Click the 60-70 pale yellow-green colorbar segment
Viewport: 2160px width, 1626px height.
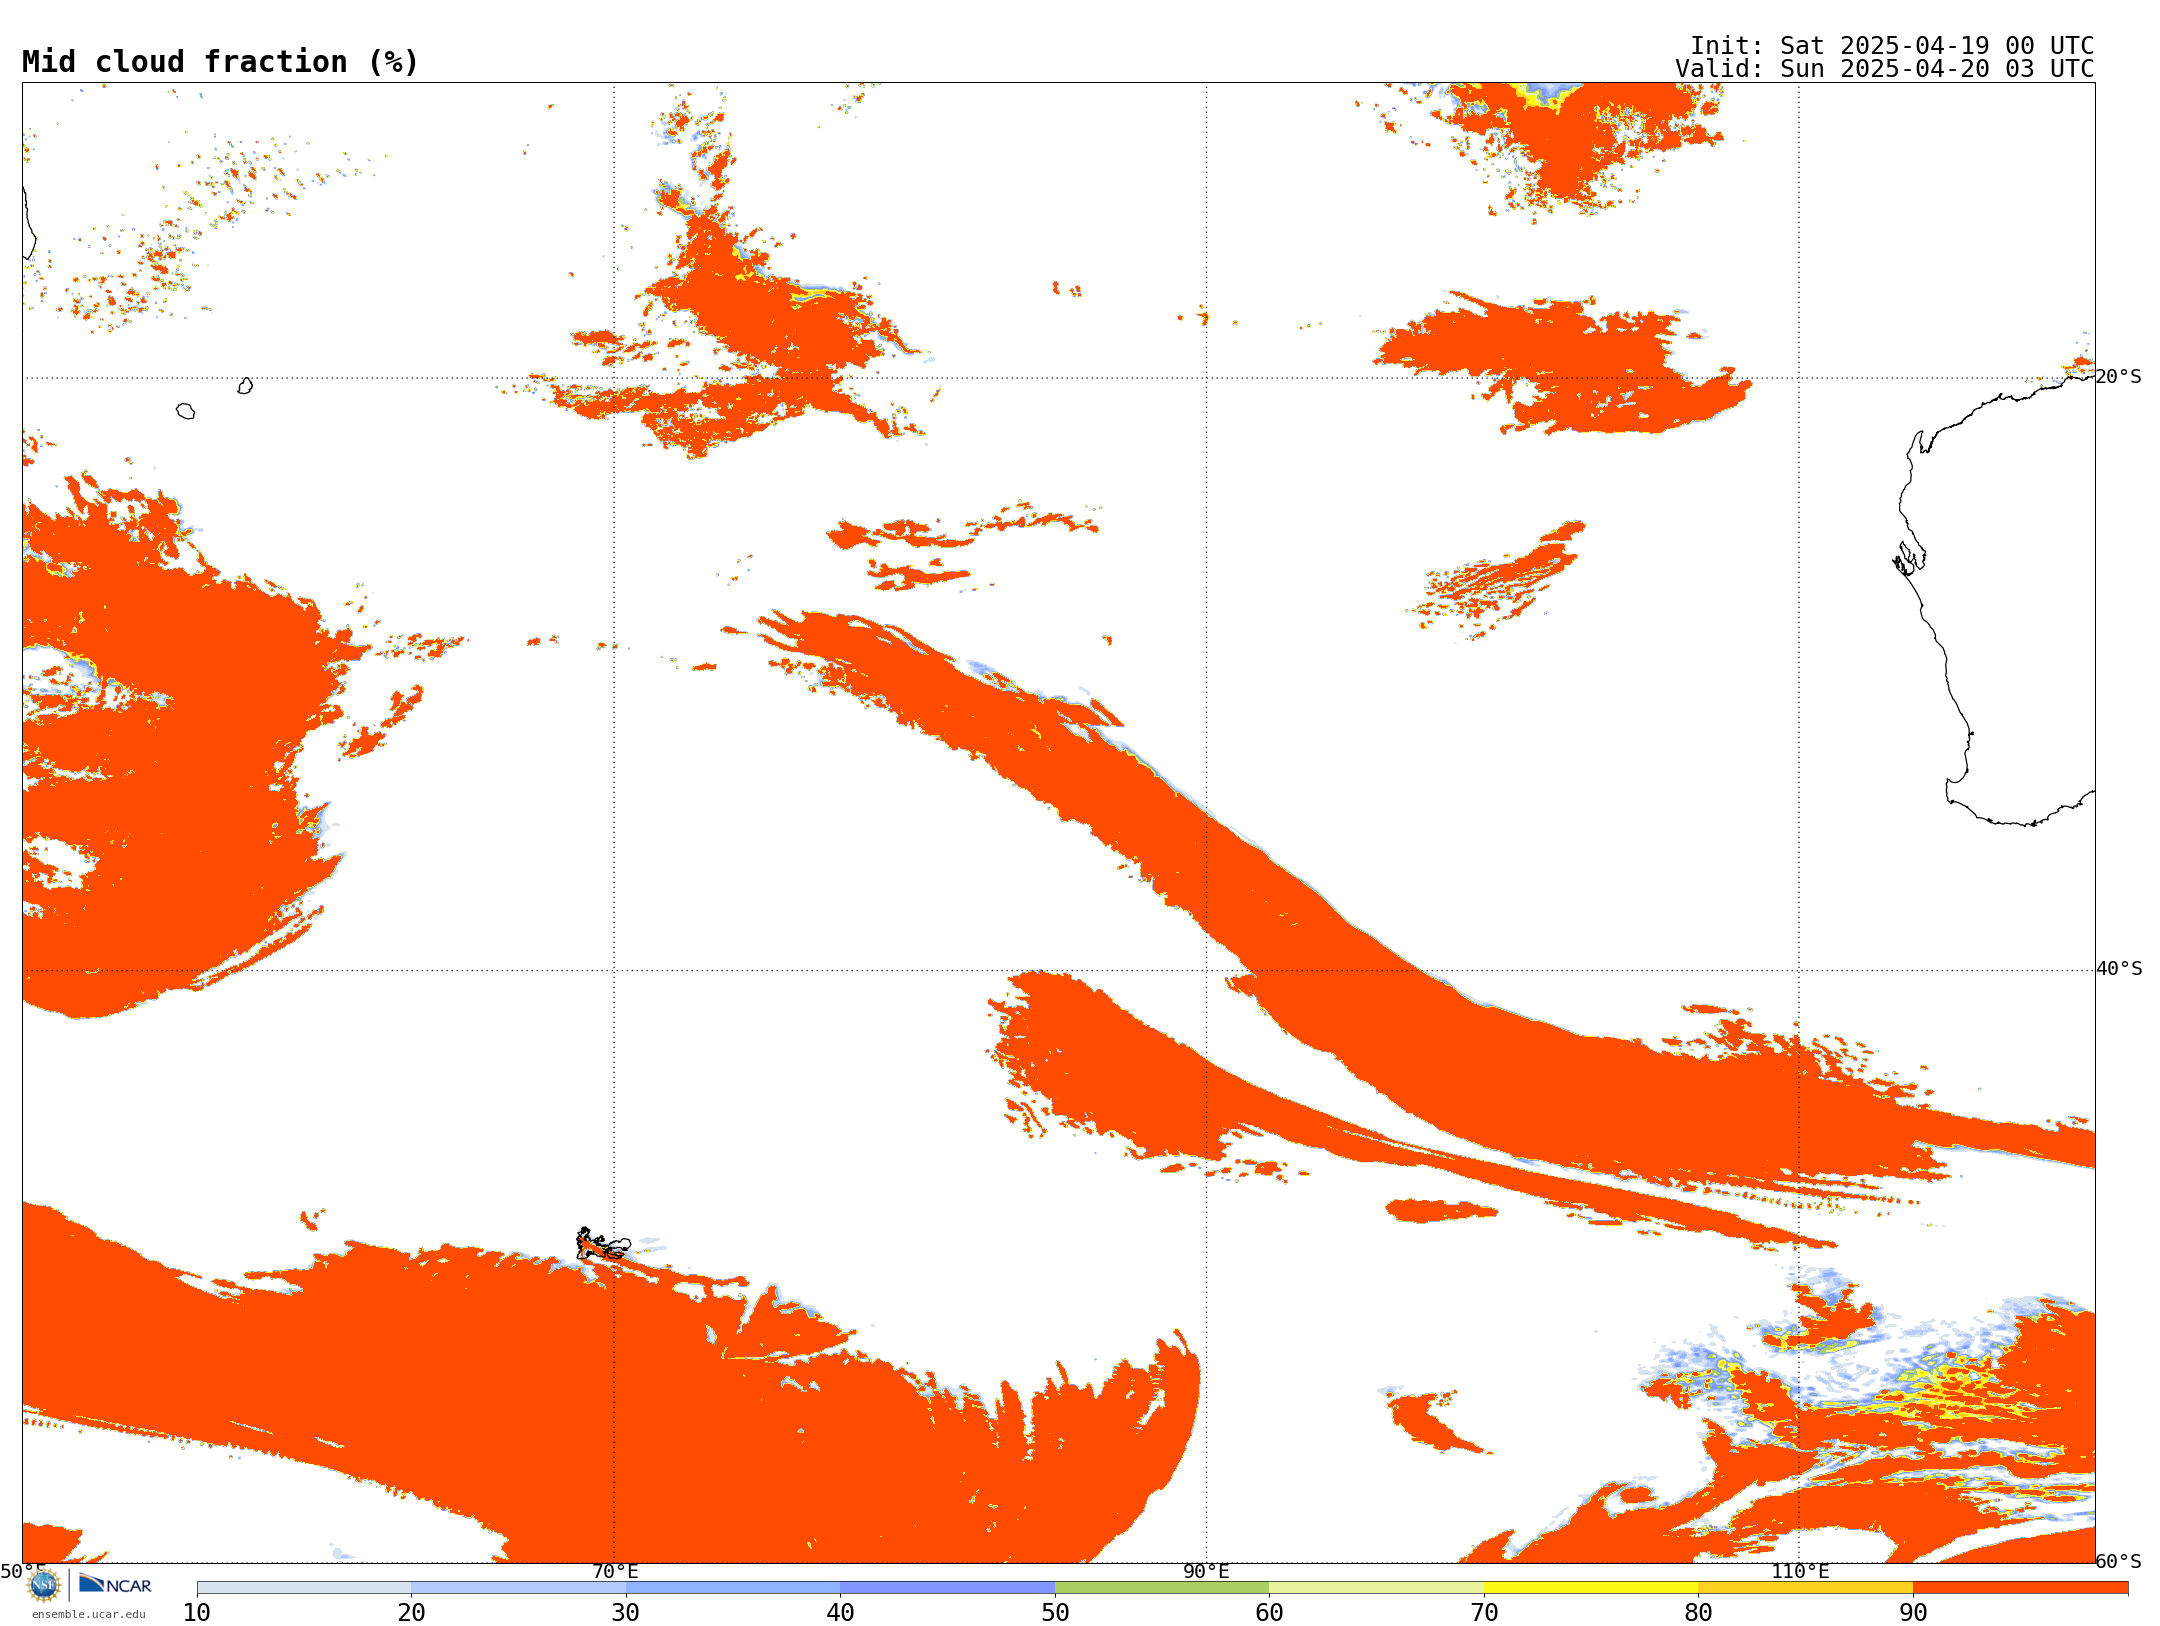tap(1376, 1588)
